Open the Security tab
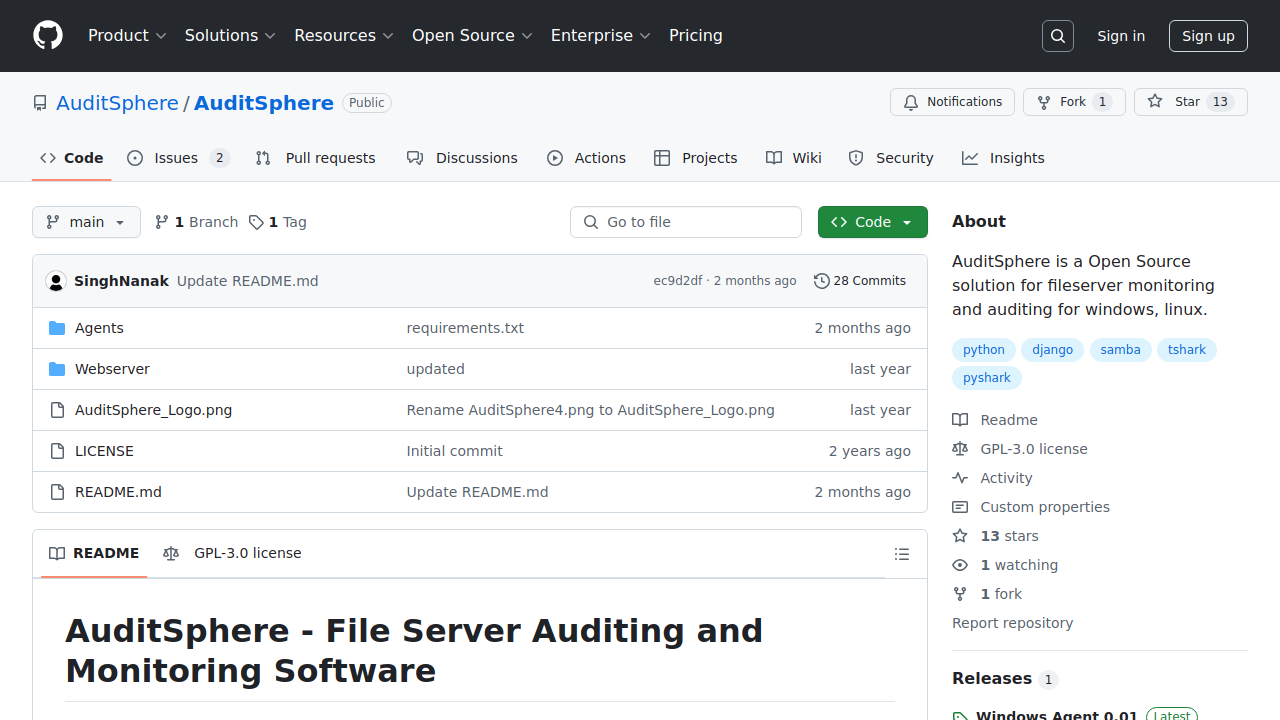 890,158
